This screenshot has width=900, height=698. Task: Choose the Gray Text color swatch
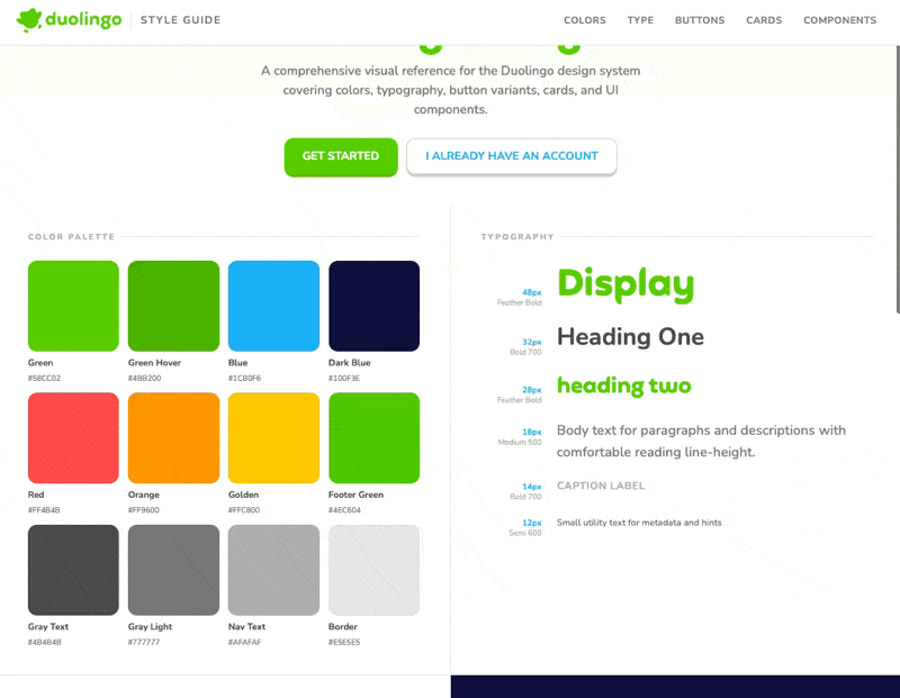(x=73, y=570)
